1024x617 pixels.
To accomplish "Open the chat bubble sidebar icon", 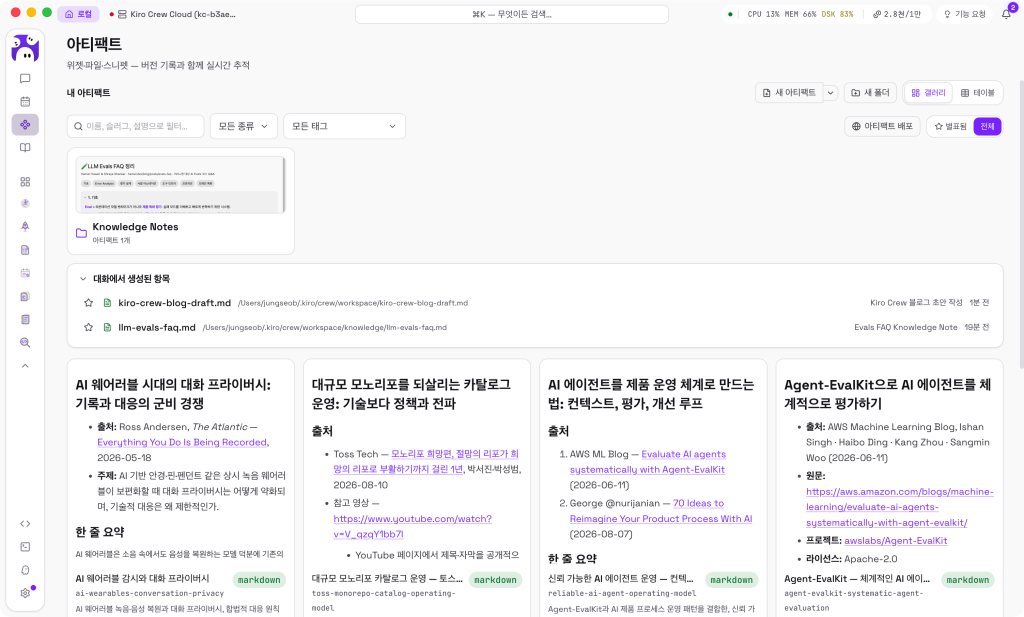I will (25, 79).
